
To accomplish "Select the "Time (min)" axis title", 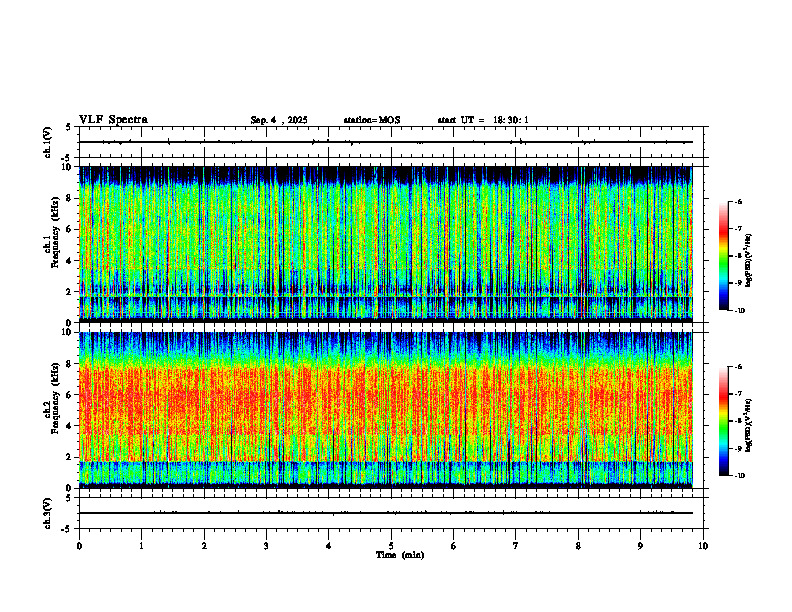I will 400,555.
